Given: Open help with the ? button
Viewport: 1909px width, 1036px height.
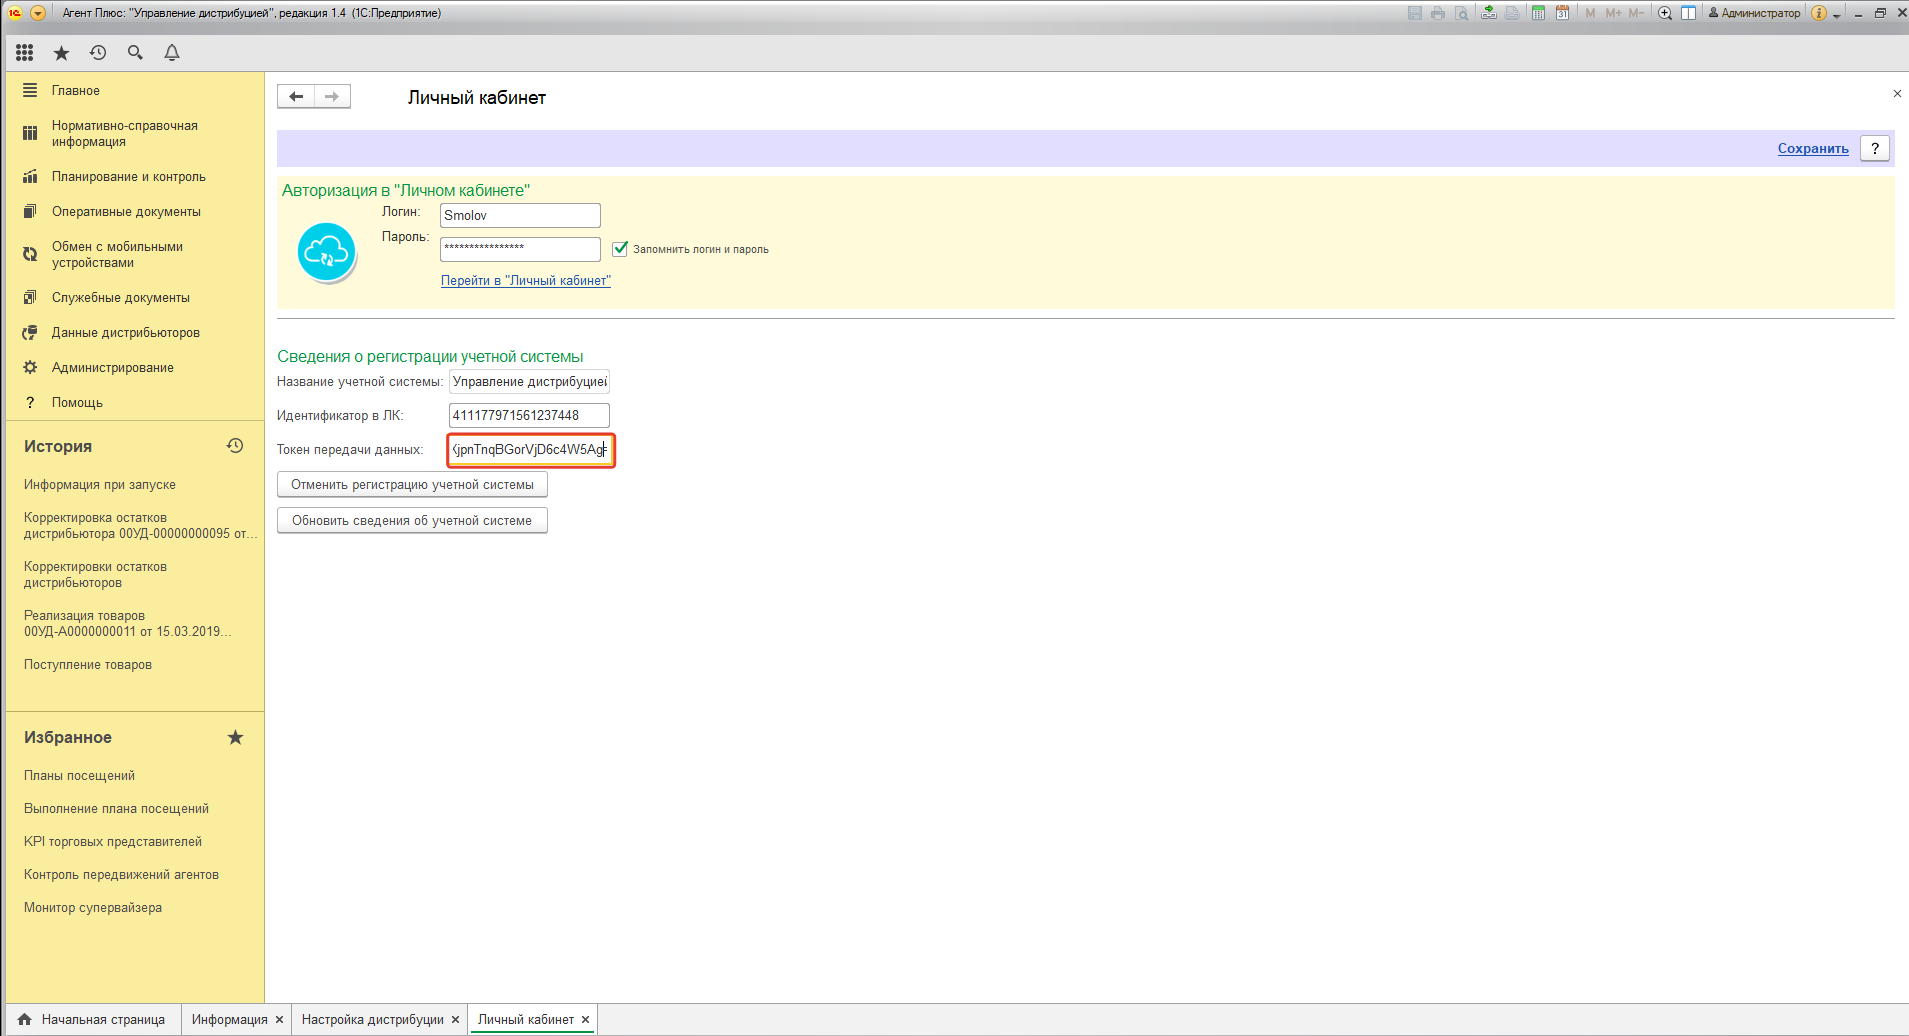Looking at the screenshot, I should [x=1874, y=148].
